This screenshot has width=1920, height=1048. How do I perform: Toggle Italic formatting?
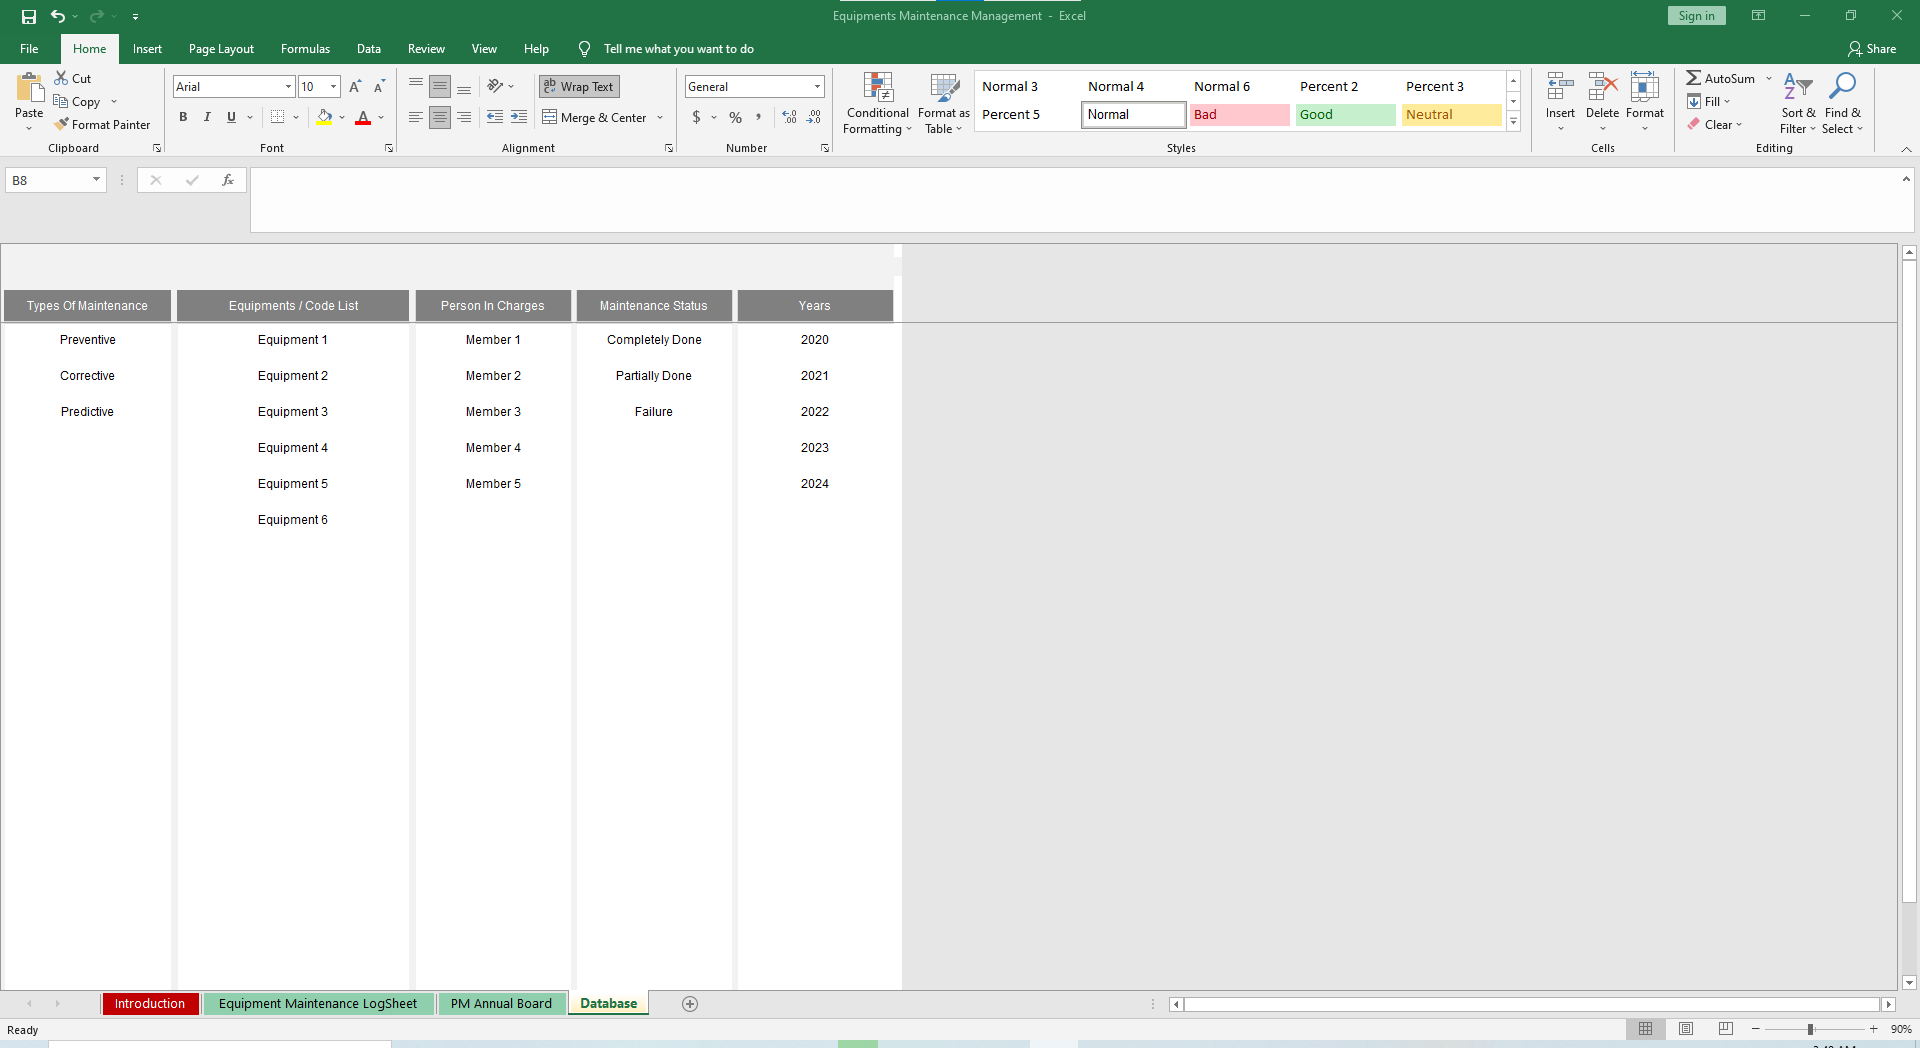pos(207,117)
